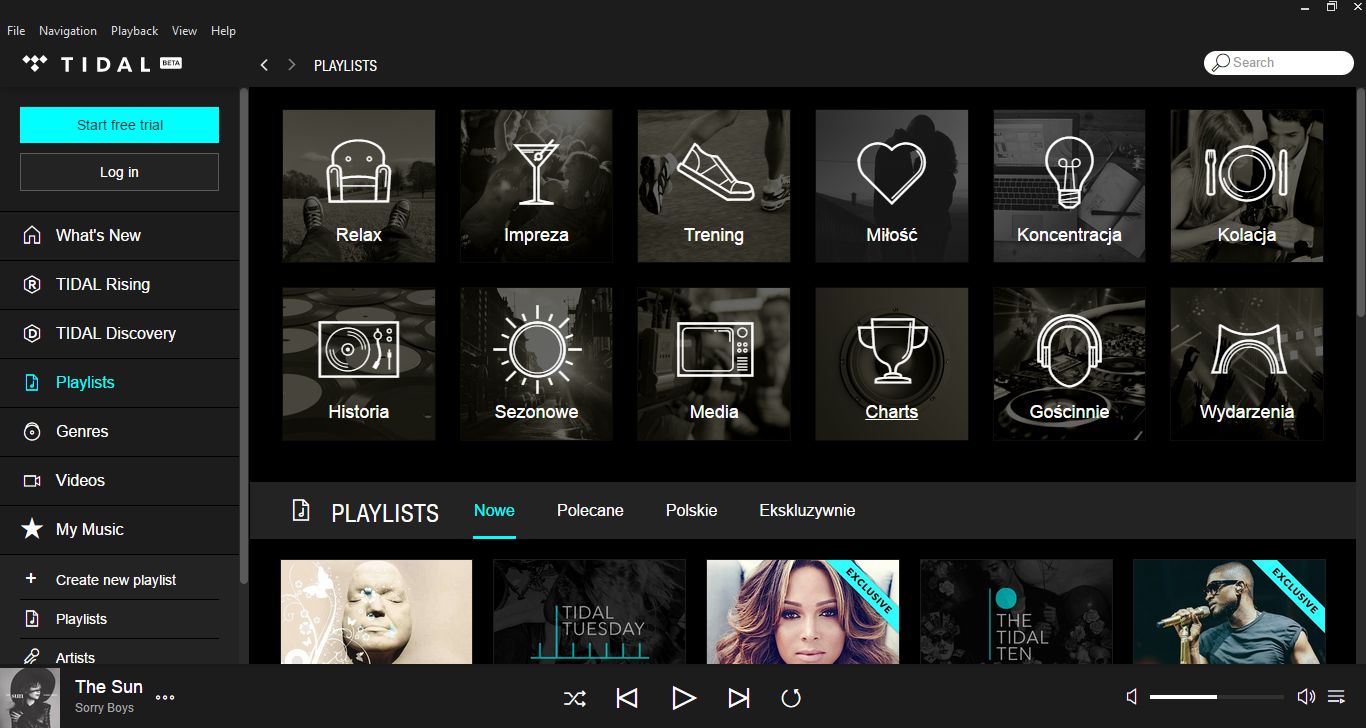Click the loud speaker volume icon

tap(1305, 696)
